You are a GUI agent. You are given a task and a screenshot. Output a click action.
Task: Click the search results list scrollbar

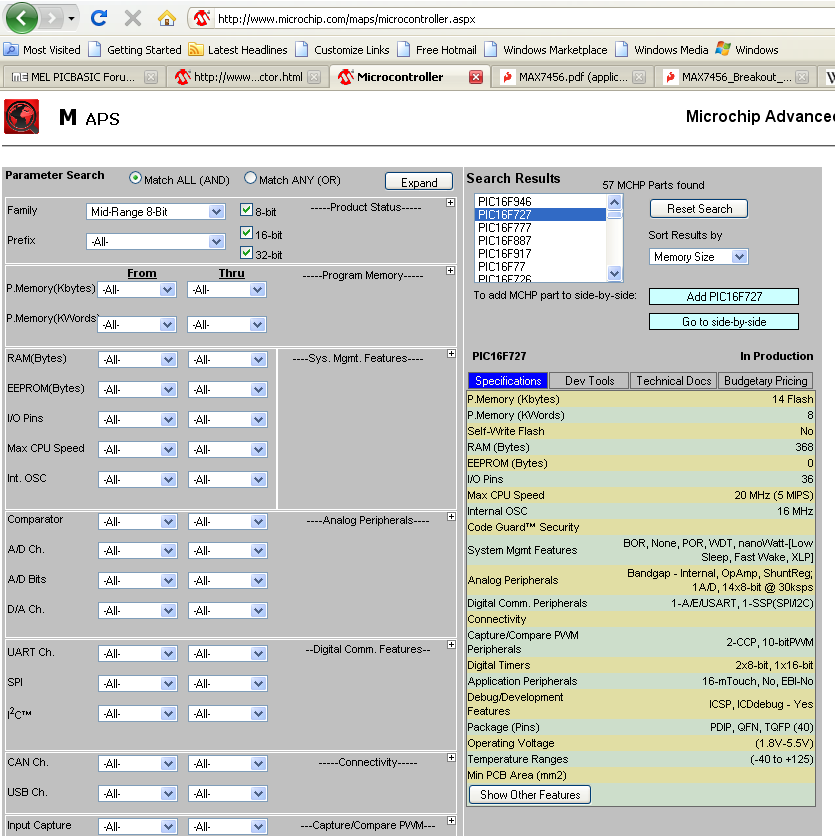pyautogui.click(x=614, y=240)
